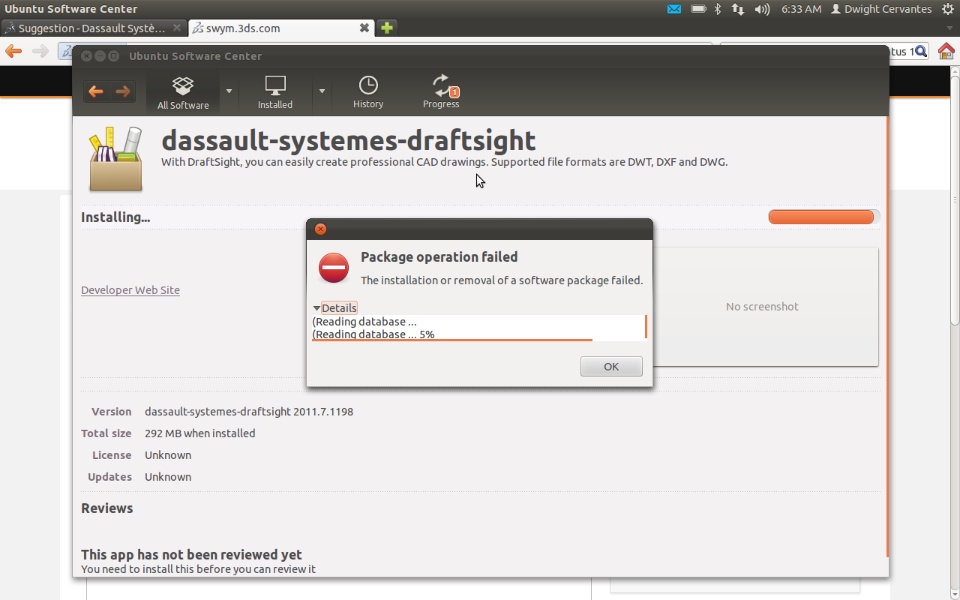Open the Bluetooth indicator
The width and height of the screenshot is (960, 600).
point(718,9)
